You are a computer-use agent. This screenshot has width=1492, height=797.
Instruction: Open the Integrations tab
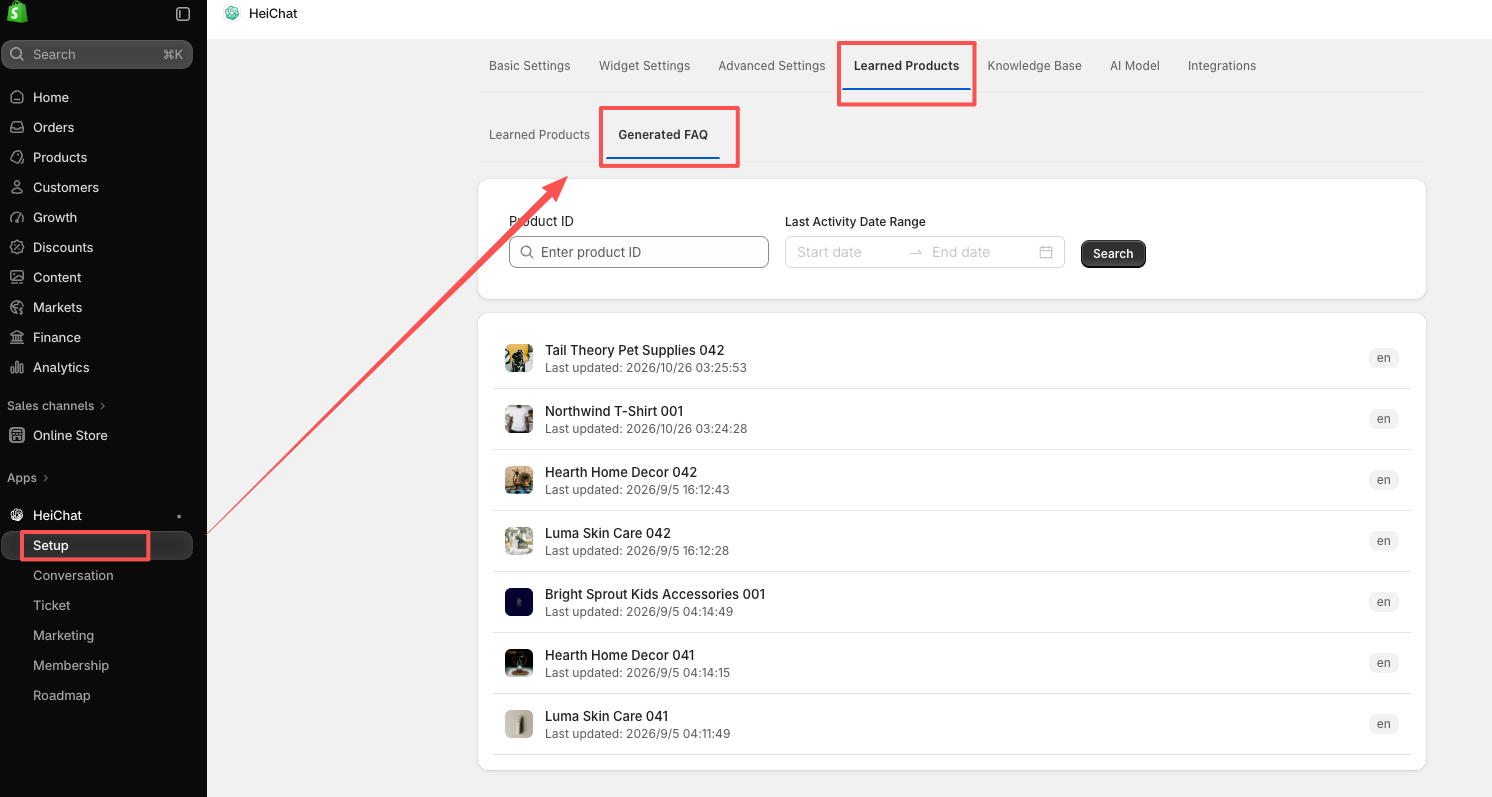coord(1221,66)
